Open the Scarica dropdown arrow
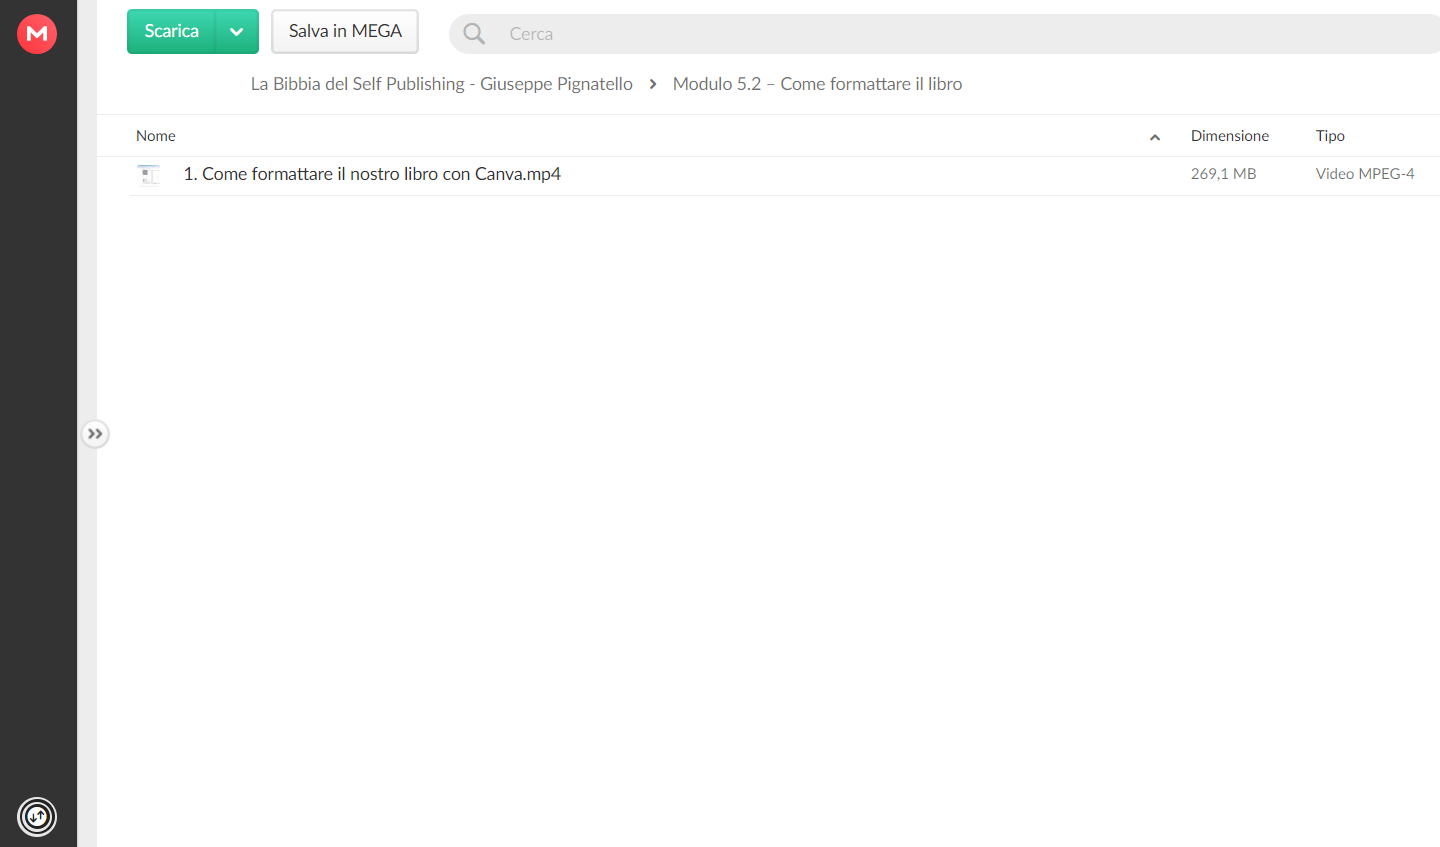 [237, 31]
